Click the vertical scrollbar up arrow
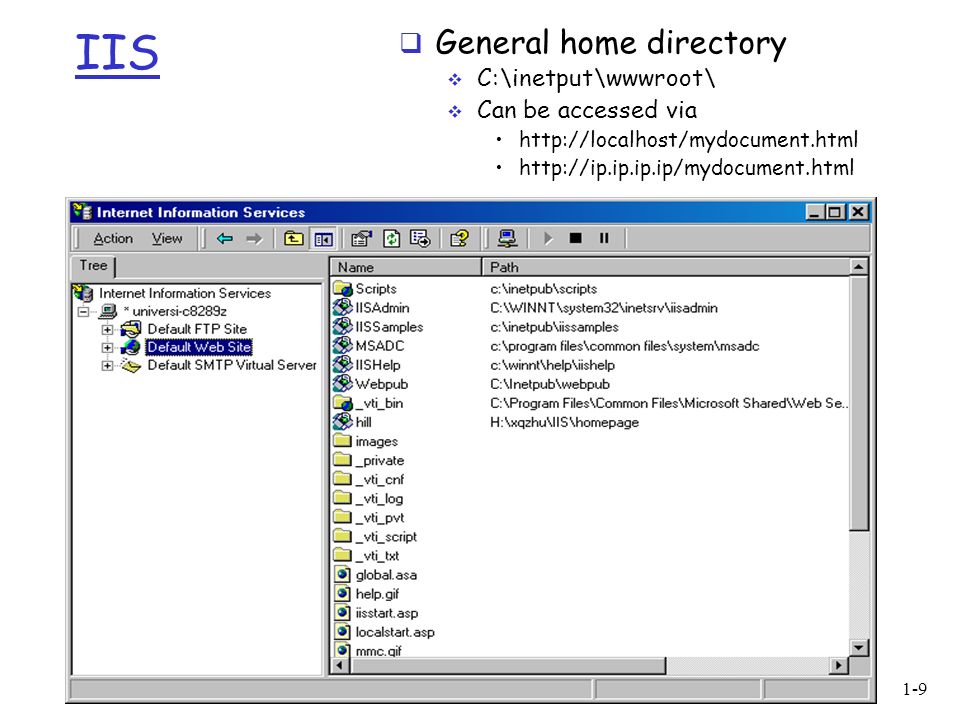 [859, 267]
